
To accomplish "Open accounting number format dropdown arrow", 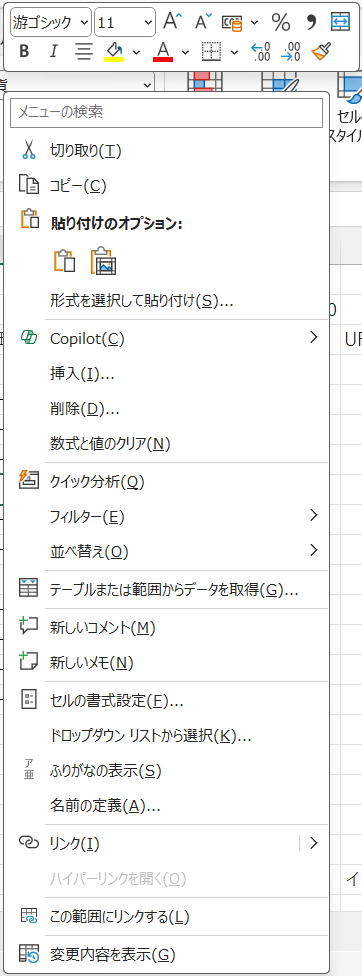I will [x=254, y=23].
